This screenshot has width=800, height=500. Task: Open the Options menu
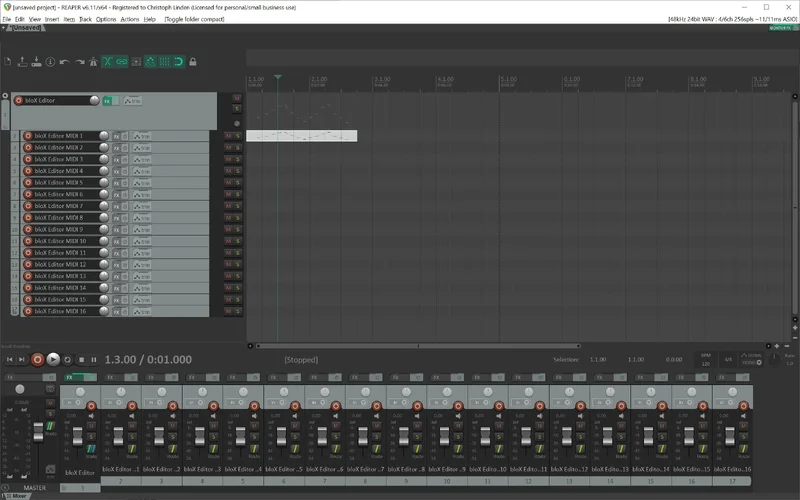coord(106,19)
